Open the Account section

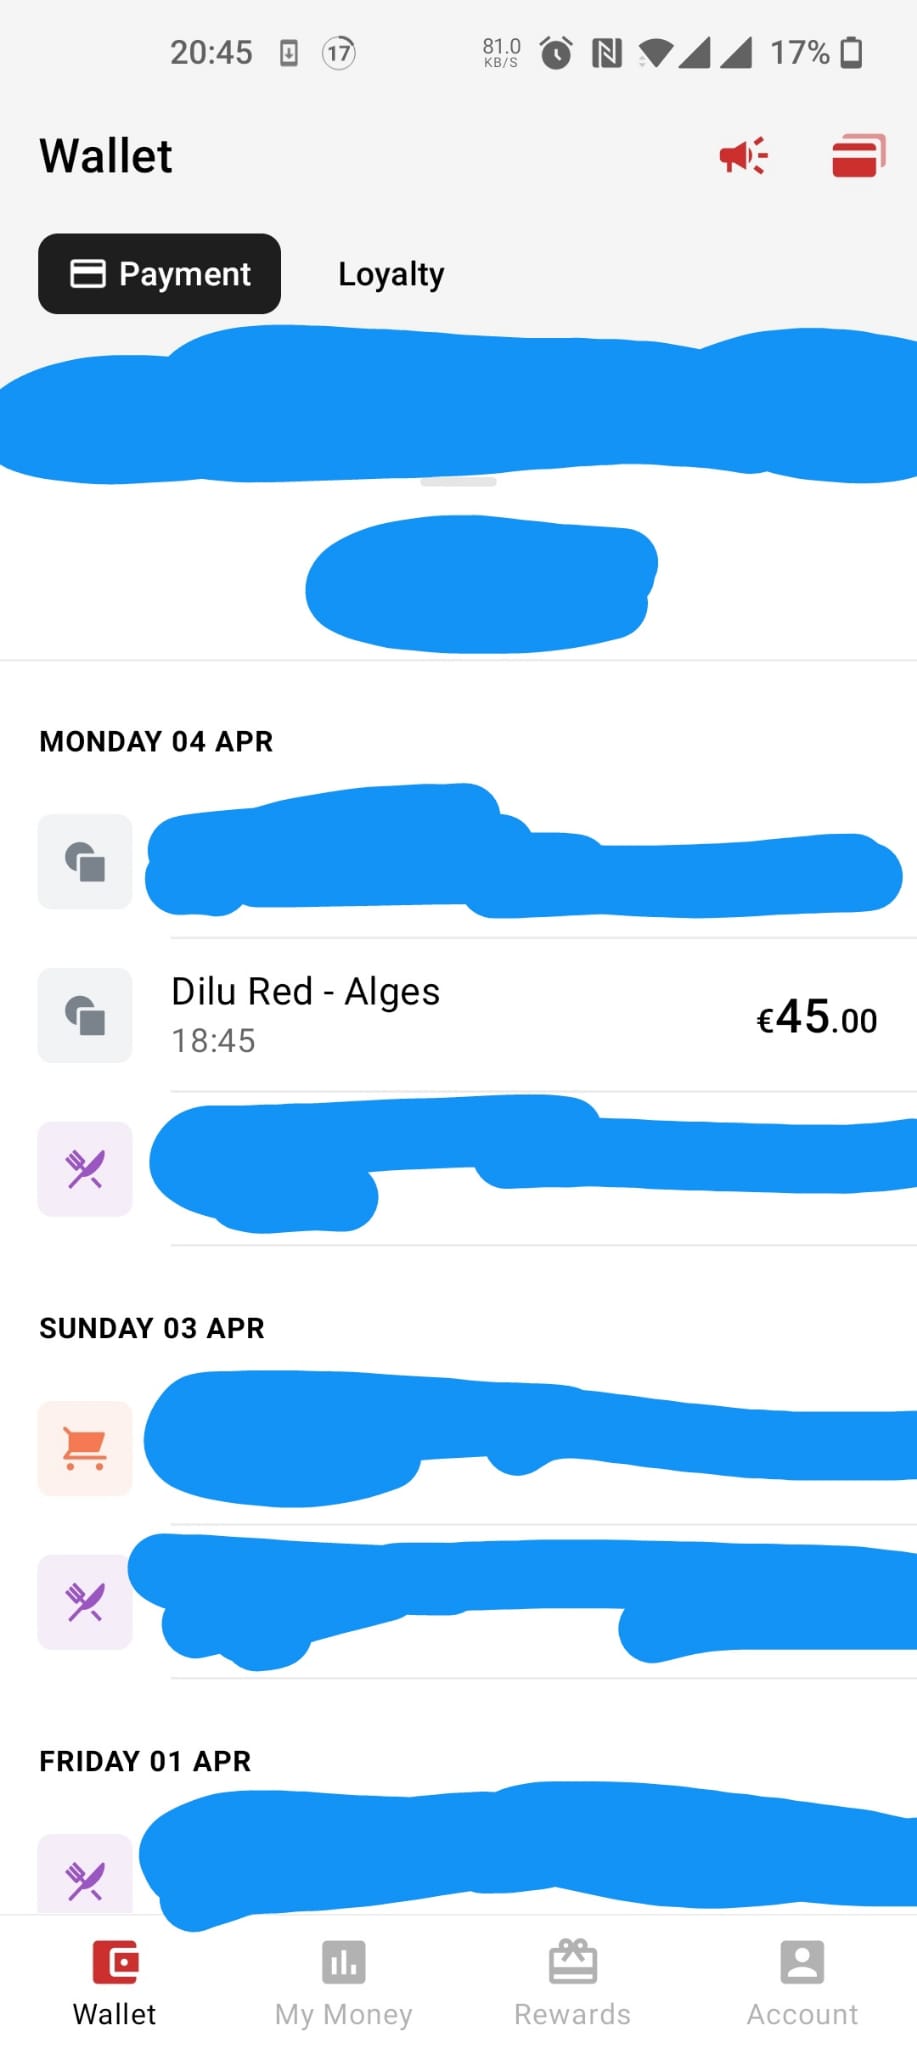(x=802, y=1983)
